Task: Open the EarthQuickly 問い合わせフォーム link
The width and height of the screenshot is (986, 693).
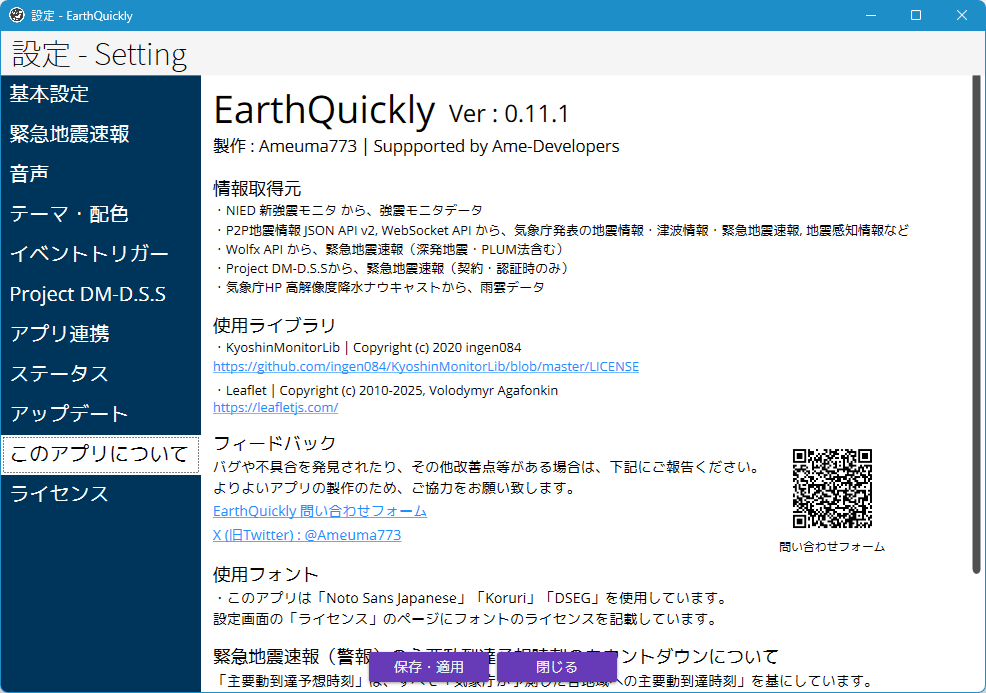Action: (319, 511)
